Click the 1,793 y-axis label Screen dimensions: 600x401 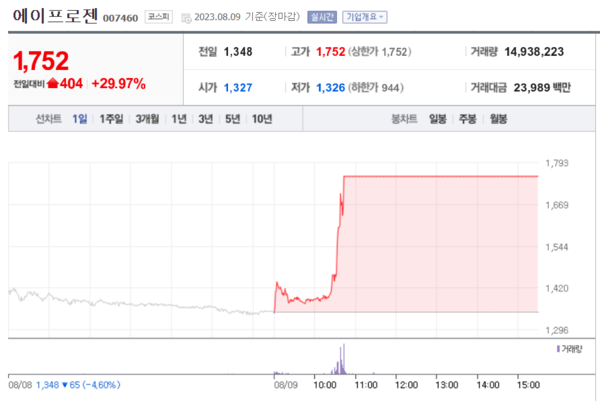tap(557, 163)
